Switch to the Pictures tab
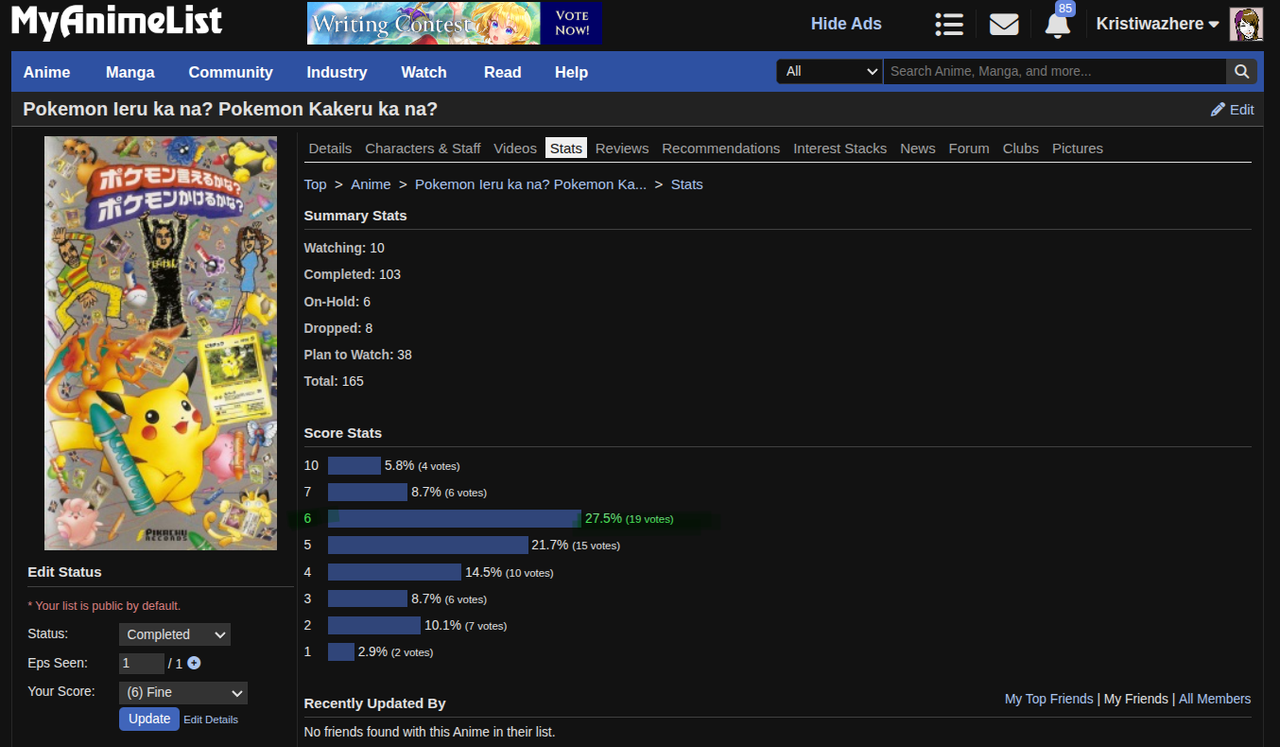Screen dimensions: 1280x747 click(1078, 148)
